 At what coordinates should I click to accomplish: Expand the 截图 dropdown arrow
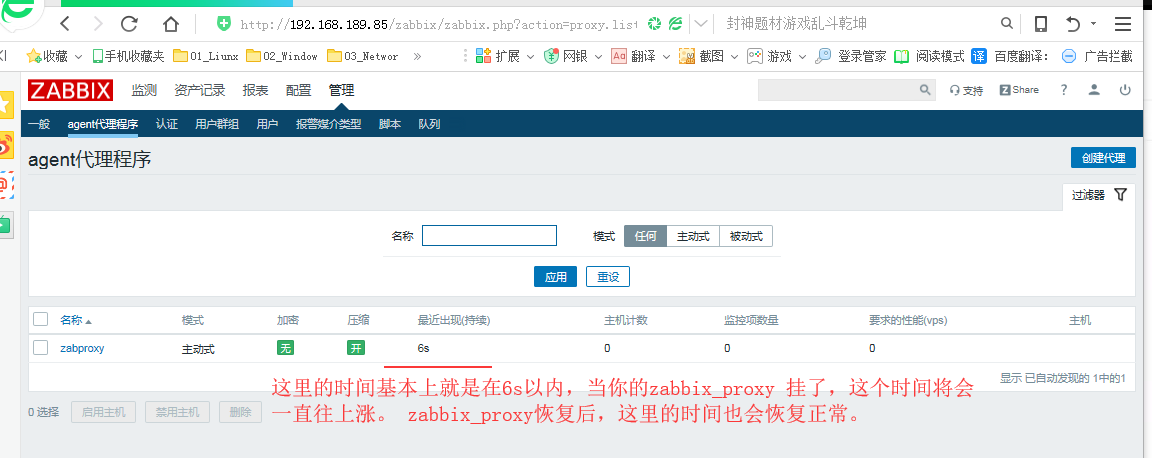point(733,57)
